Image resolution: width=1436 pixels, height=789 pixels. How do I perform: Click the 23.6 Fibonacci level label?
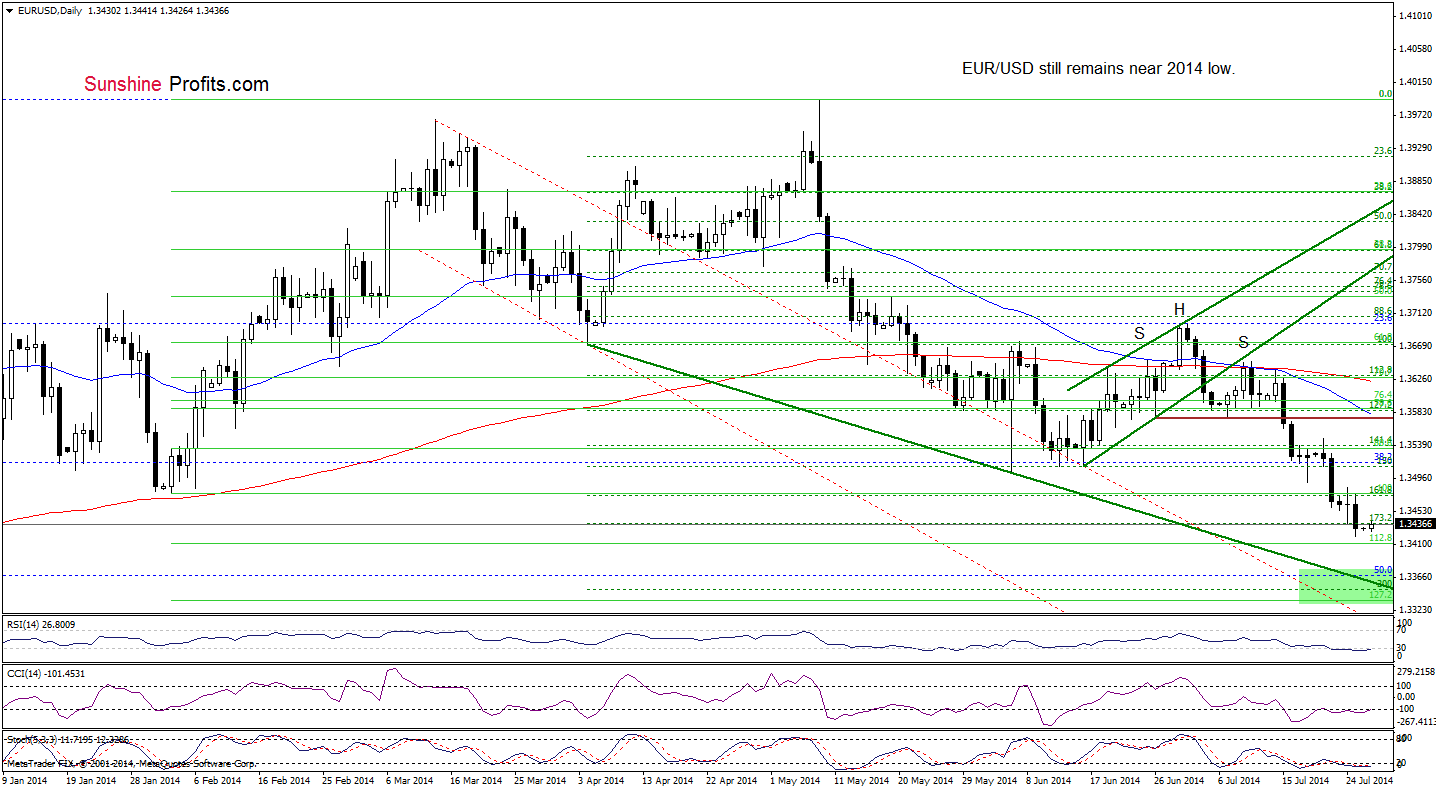click(1383, 151)
